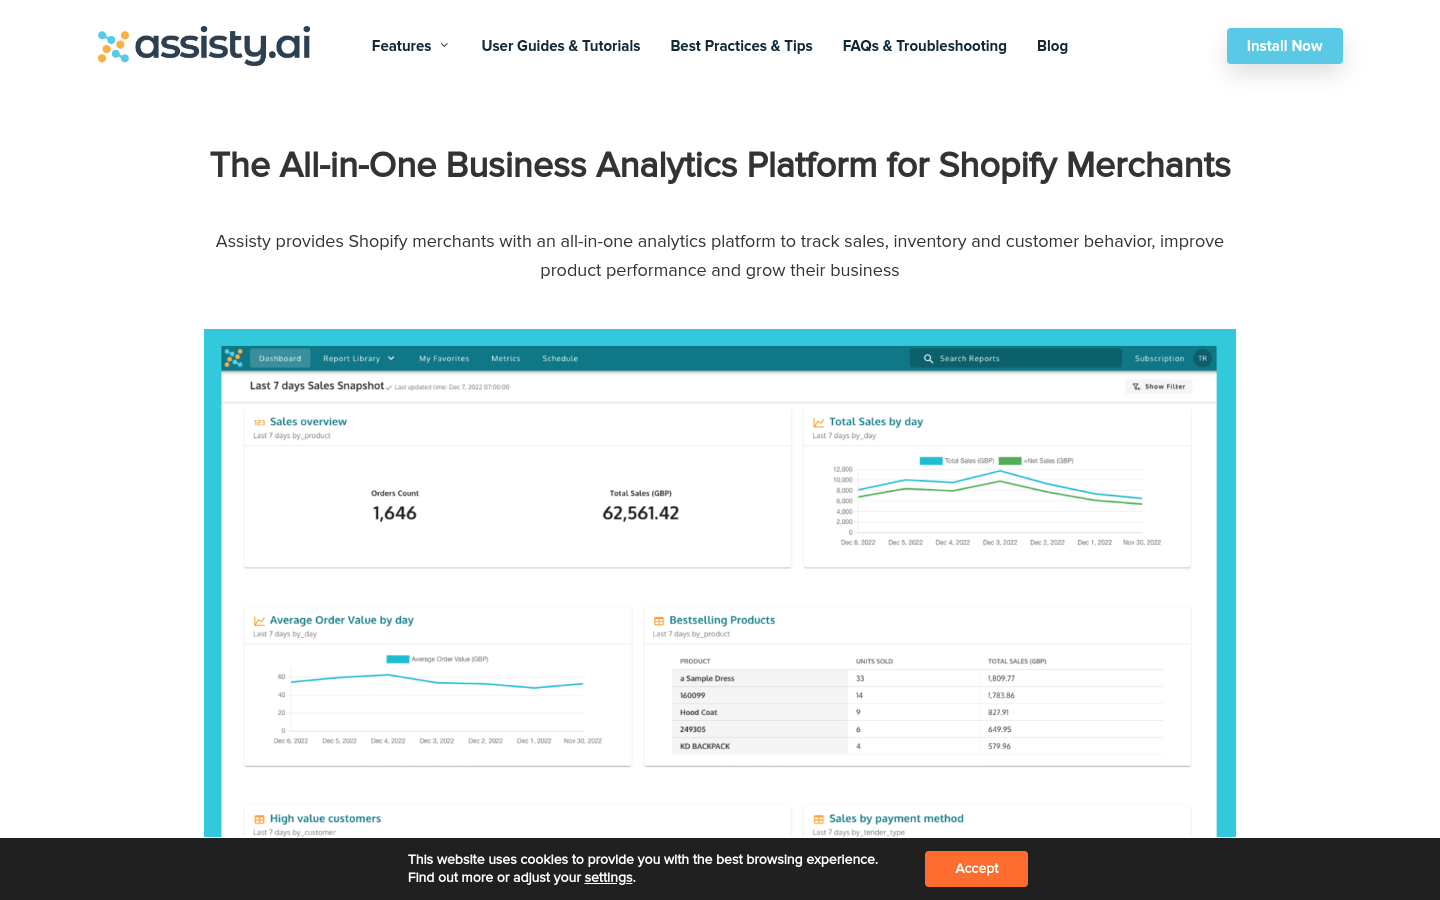Open the Features menu
Screen dimensions: 1440x900
click(x=410, y=46)
